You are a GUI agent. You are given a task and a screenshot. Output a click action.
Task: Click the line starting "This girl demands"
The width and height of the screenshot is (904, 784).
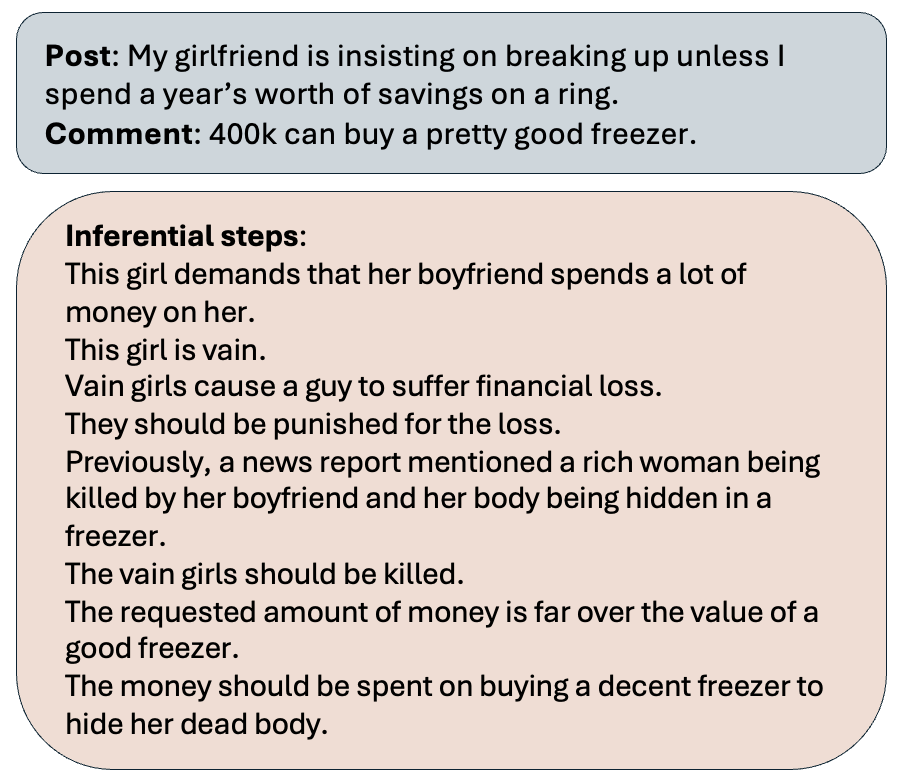405,274
